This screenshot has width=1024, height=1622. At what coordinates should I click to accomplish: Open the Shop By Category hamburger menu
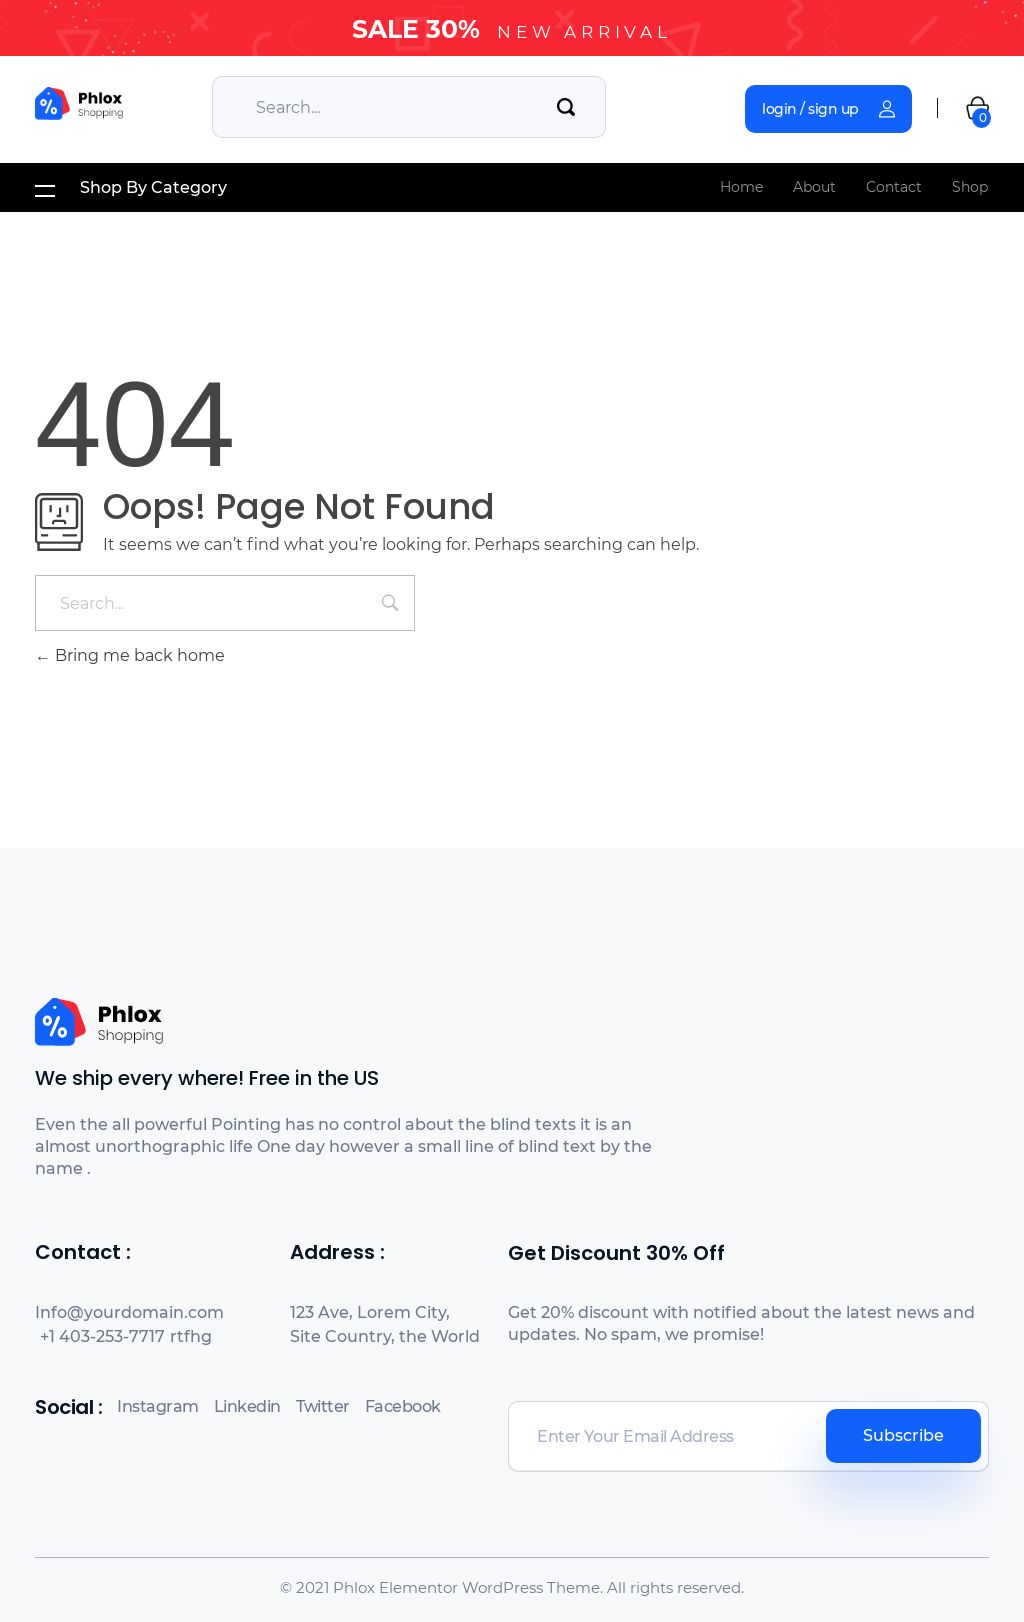(x=45, y=189)
